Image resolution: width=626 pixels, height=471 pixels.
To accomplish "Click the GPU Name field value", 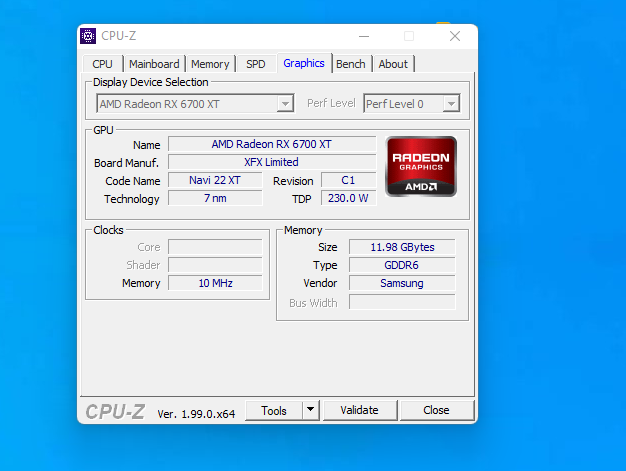I will coord(272,144).
